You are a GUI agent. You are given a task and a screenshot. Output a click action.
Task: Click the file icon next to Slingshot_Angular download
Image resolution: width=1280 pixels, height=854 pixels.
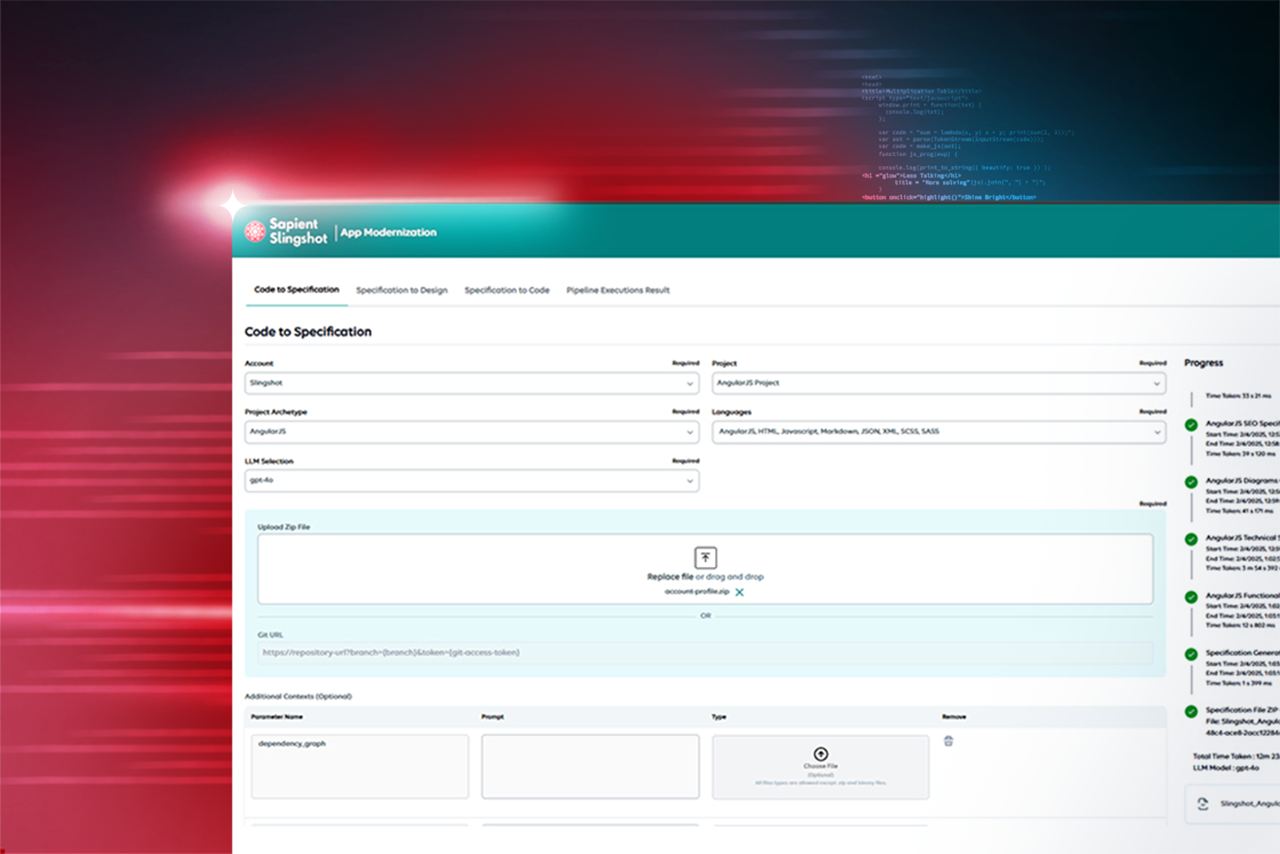[x=1202, y=803]
